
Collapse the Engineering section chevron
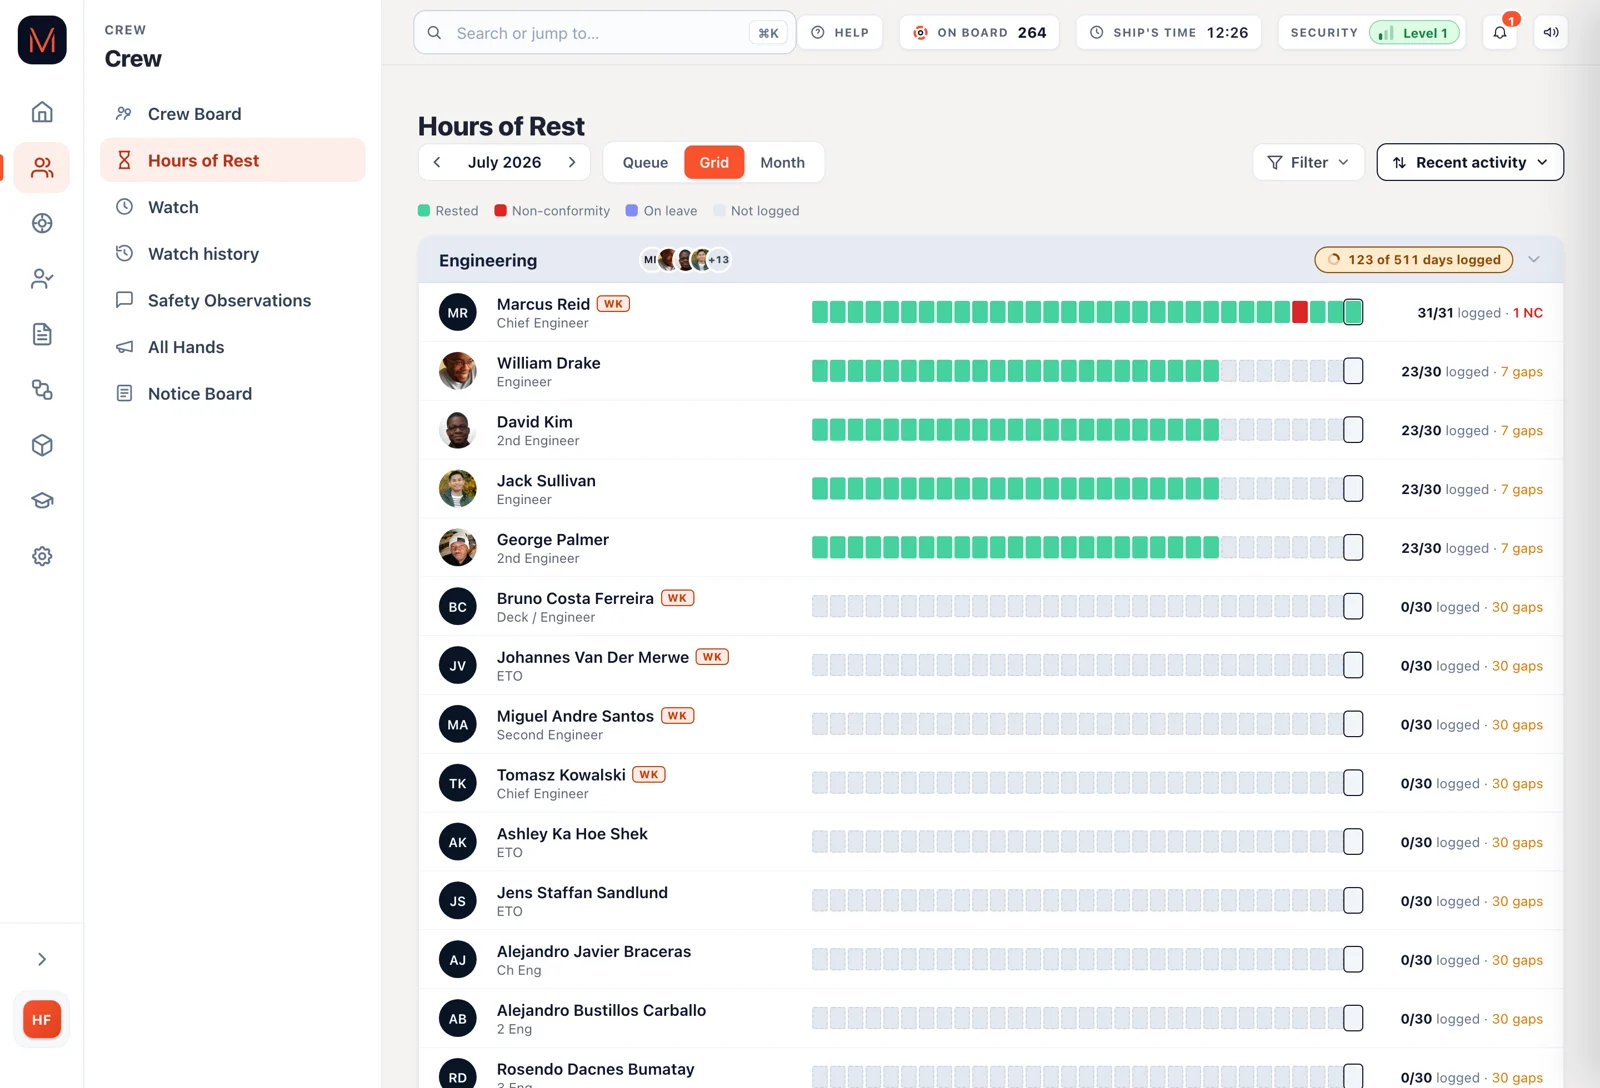[x=1534, y=260]
